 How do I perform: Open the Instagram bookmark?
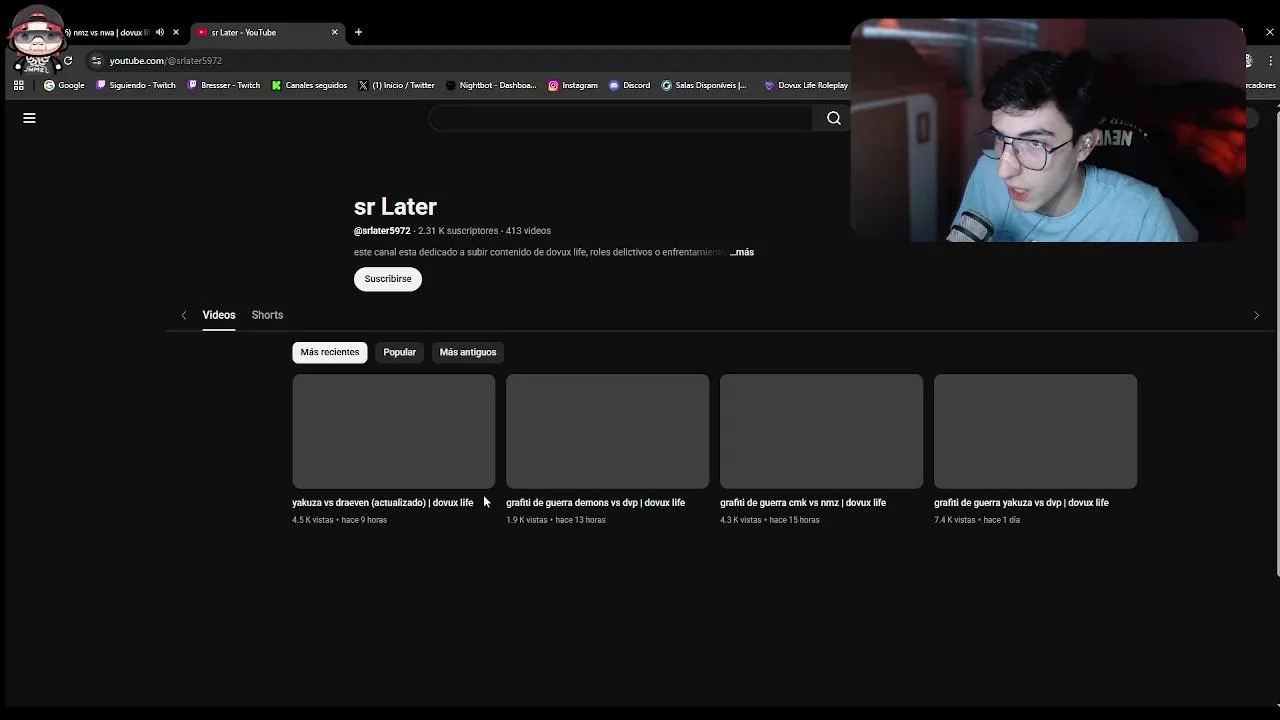tap(573, 85)
